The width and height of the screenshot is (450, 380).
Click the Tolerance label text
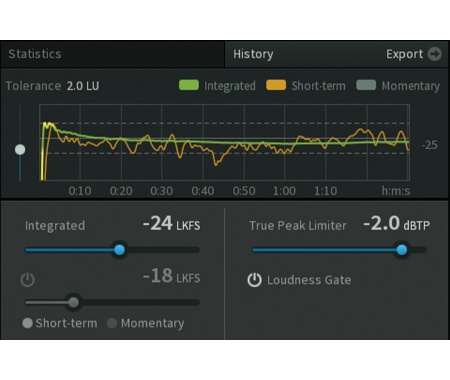click(x=33, y=86)
